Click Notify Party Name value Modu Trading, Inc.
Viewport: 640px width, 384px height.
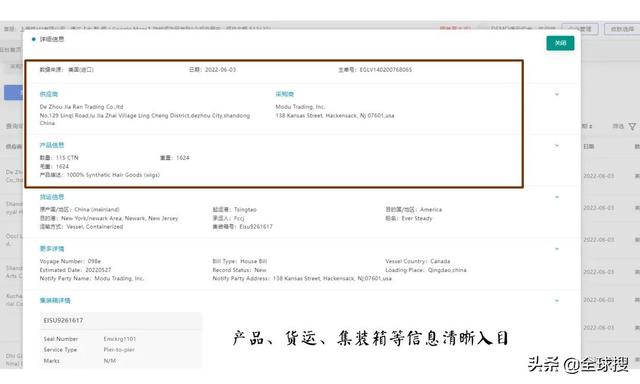(119, 278)
